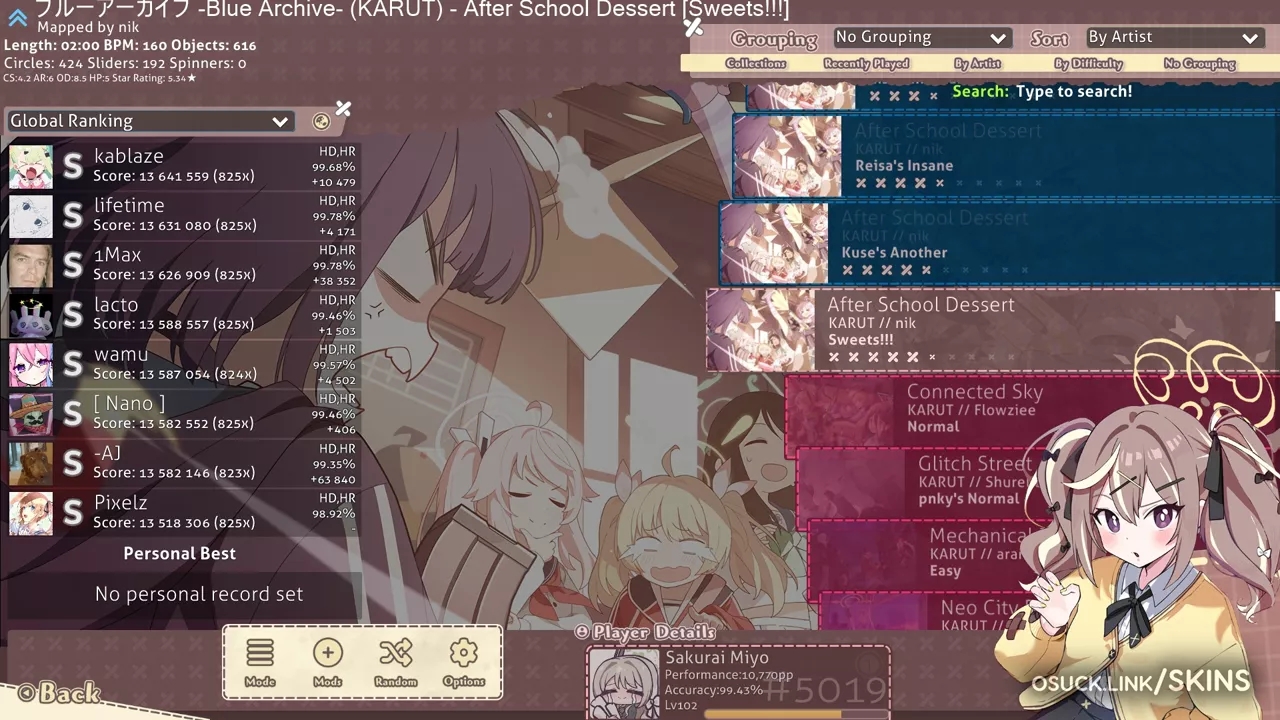The width and height of the screenshot is (1280, 720).
Task: Open the Sort By Artist dropdown
Action: click(1174, 38)
